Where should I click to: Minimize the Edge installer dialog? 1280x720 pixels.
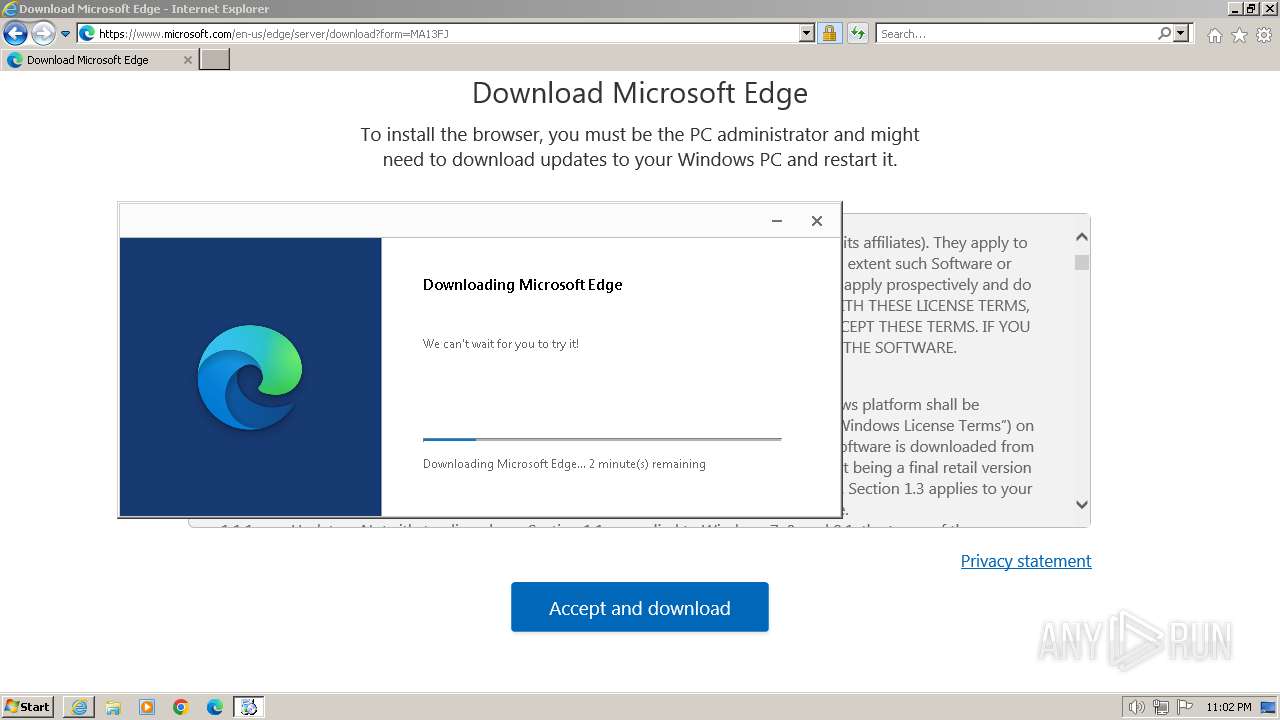(777, 221)
